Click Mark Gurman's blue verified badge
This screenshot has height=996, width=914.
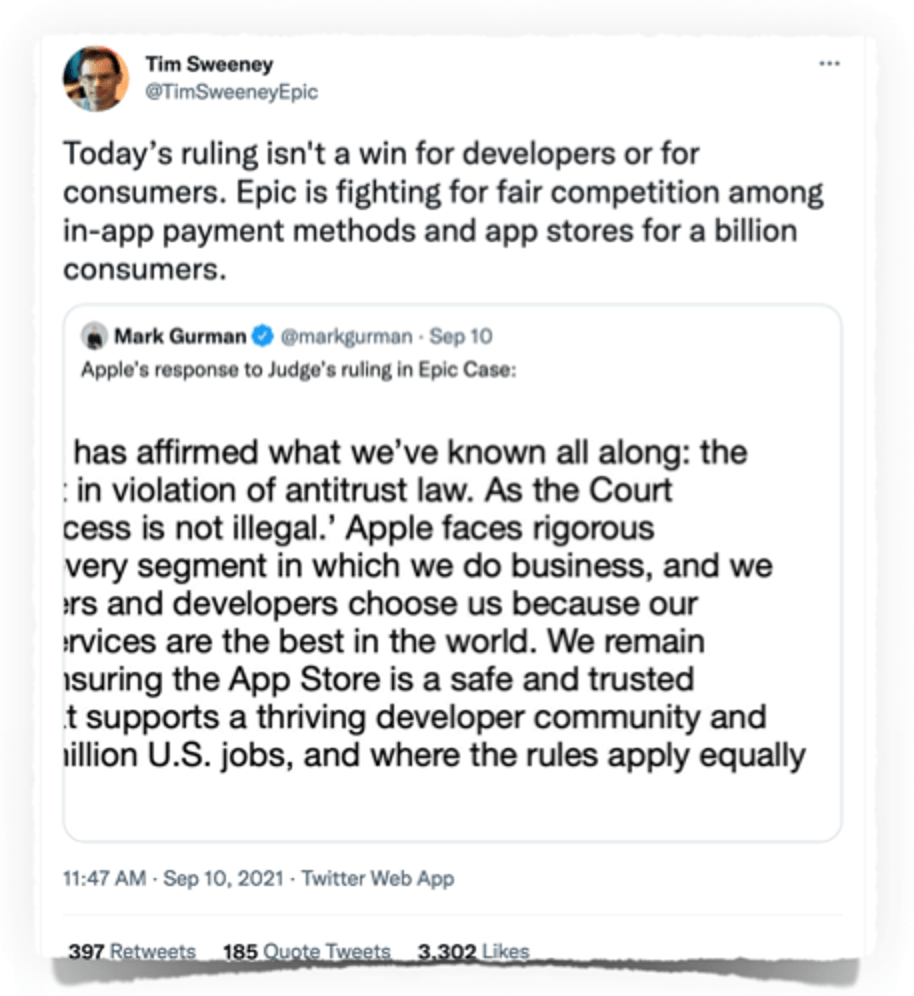260,336
